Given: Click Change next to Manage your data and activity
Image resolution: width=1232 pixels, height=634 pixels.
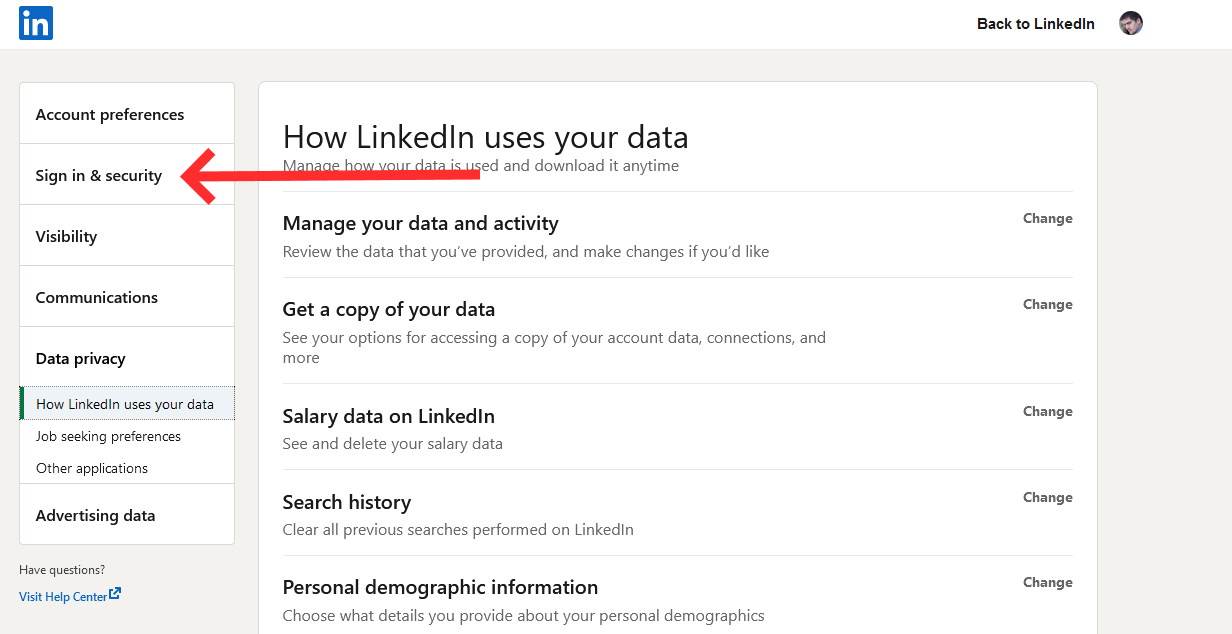Looking at the screenshot, I should pyautogui.click(x=1047, y=218).
